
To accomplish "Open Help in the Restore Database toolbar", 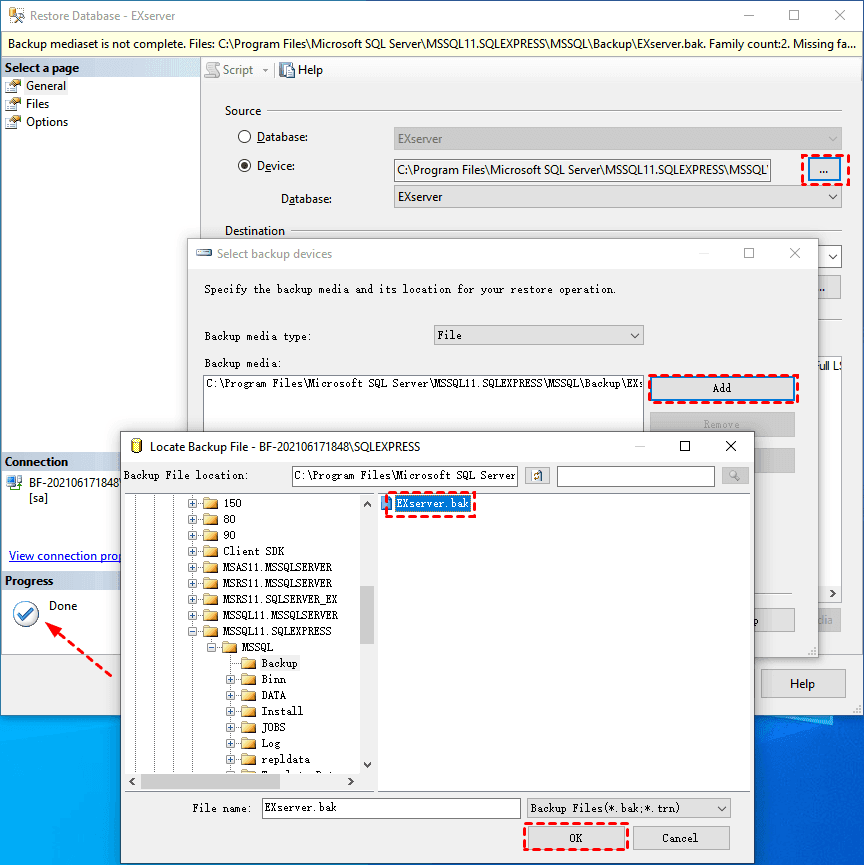I will point(301,70).
